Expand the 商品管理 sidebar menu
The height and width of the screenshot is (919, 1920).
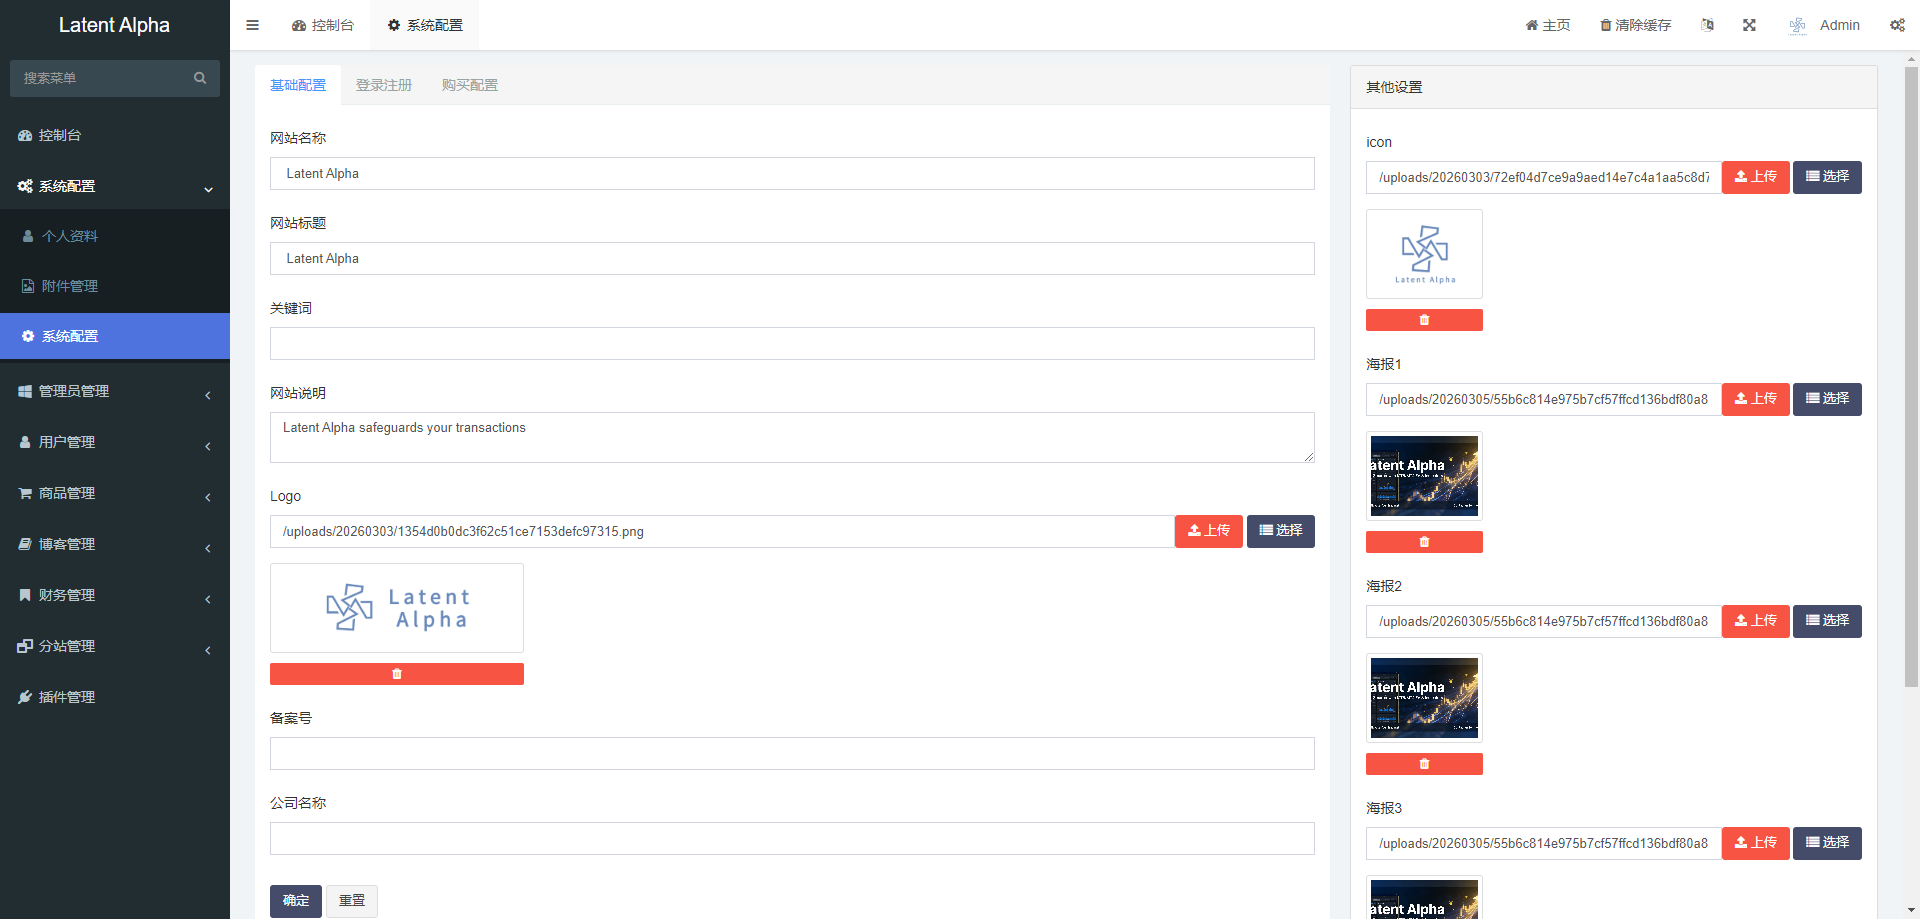[114, 493]
